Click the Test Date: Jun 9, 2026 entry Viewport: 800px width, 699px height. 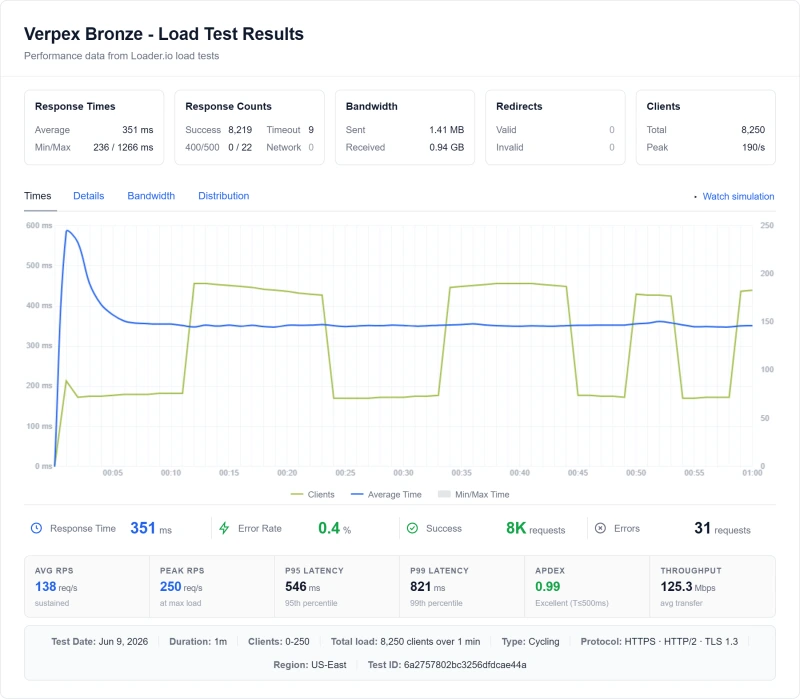(99, 641)
